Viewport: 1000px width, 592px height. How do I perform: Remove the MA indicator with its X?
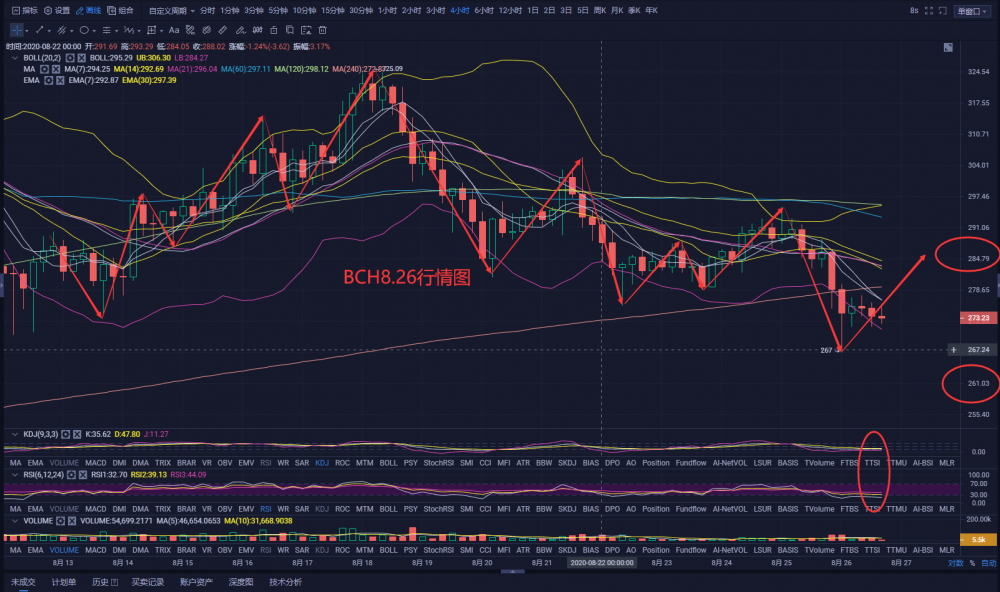tap(55, 69)
